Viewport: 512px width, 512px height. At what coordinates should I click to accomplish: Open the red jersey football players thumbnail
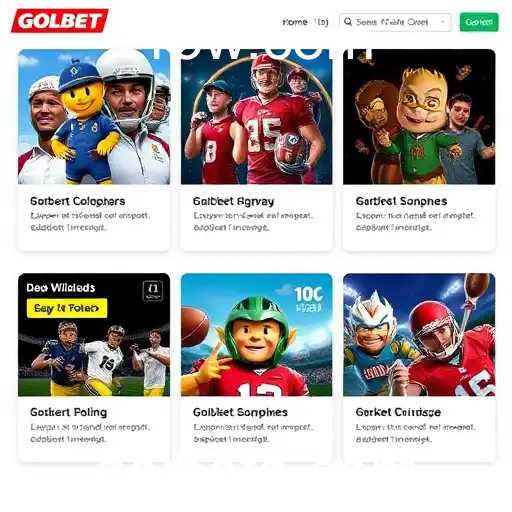pyautogui.click(x=256, y=117)
